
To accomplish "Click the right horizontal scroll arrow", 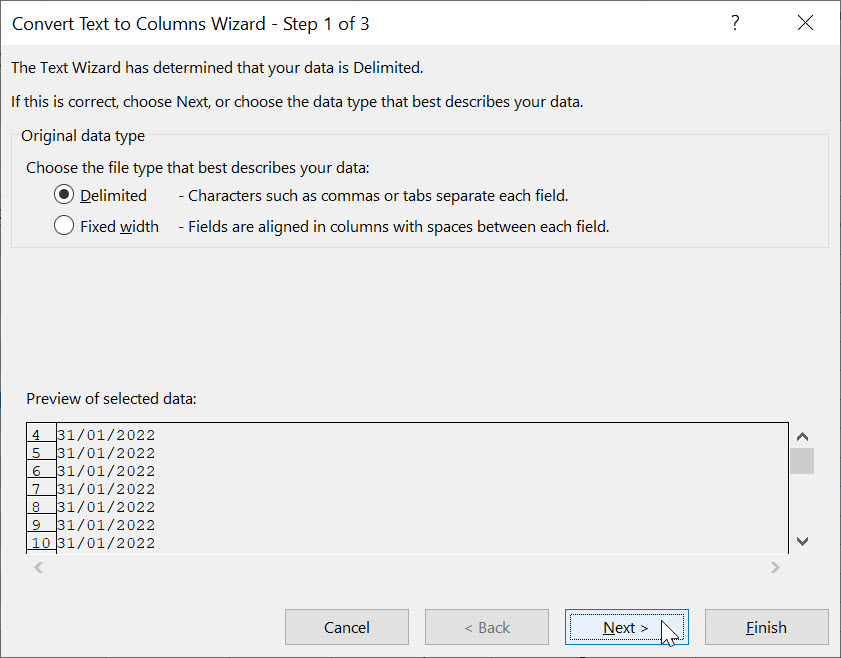I will point(775,567).
